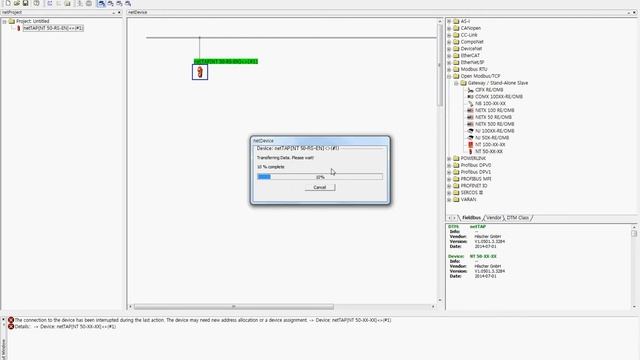This screenshot has width=640, height=360.
Task: Switch to the Fieldbus tab
Action: point(471,218)
